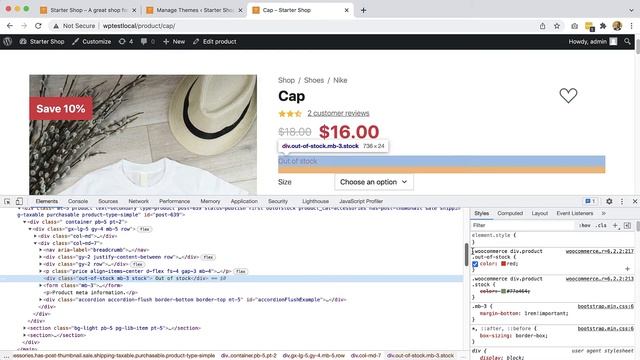640x360 pixels.
Task: Select the highlighted out-of-stock div row
Action: [231, 278]
